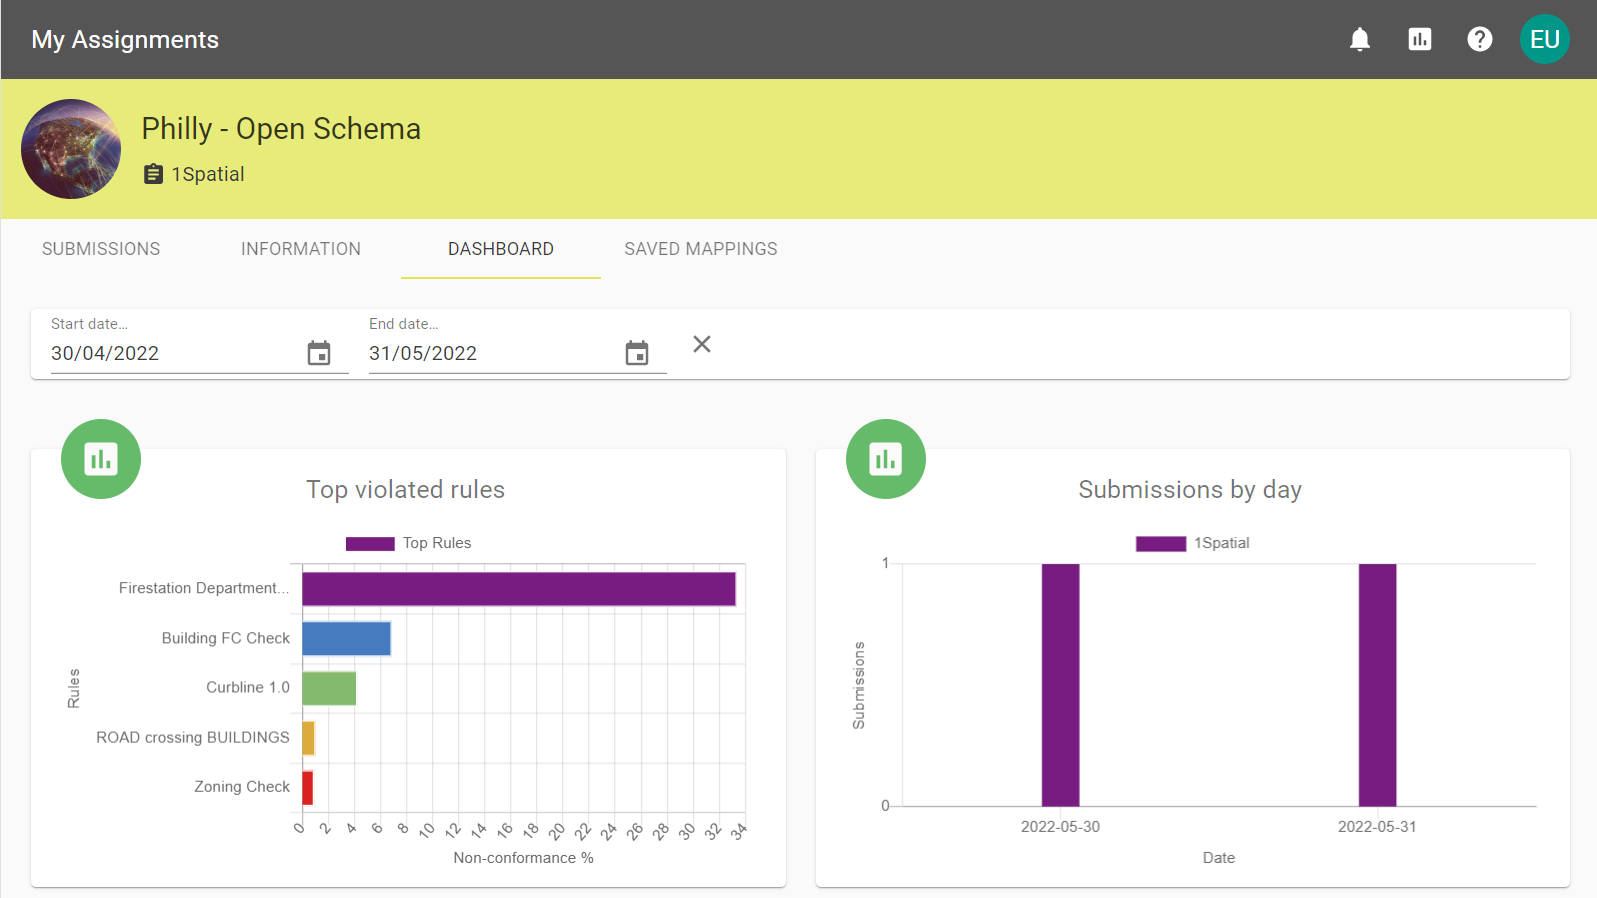
Task: Open the chart reports icon in header
Action: (1420, 39)
